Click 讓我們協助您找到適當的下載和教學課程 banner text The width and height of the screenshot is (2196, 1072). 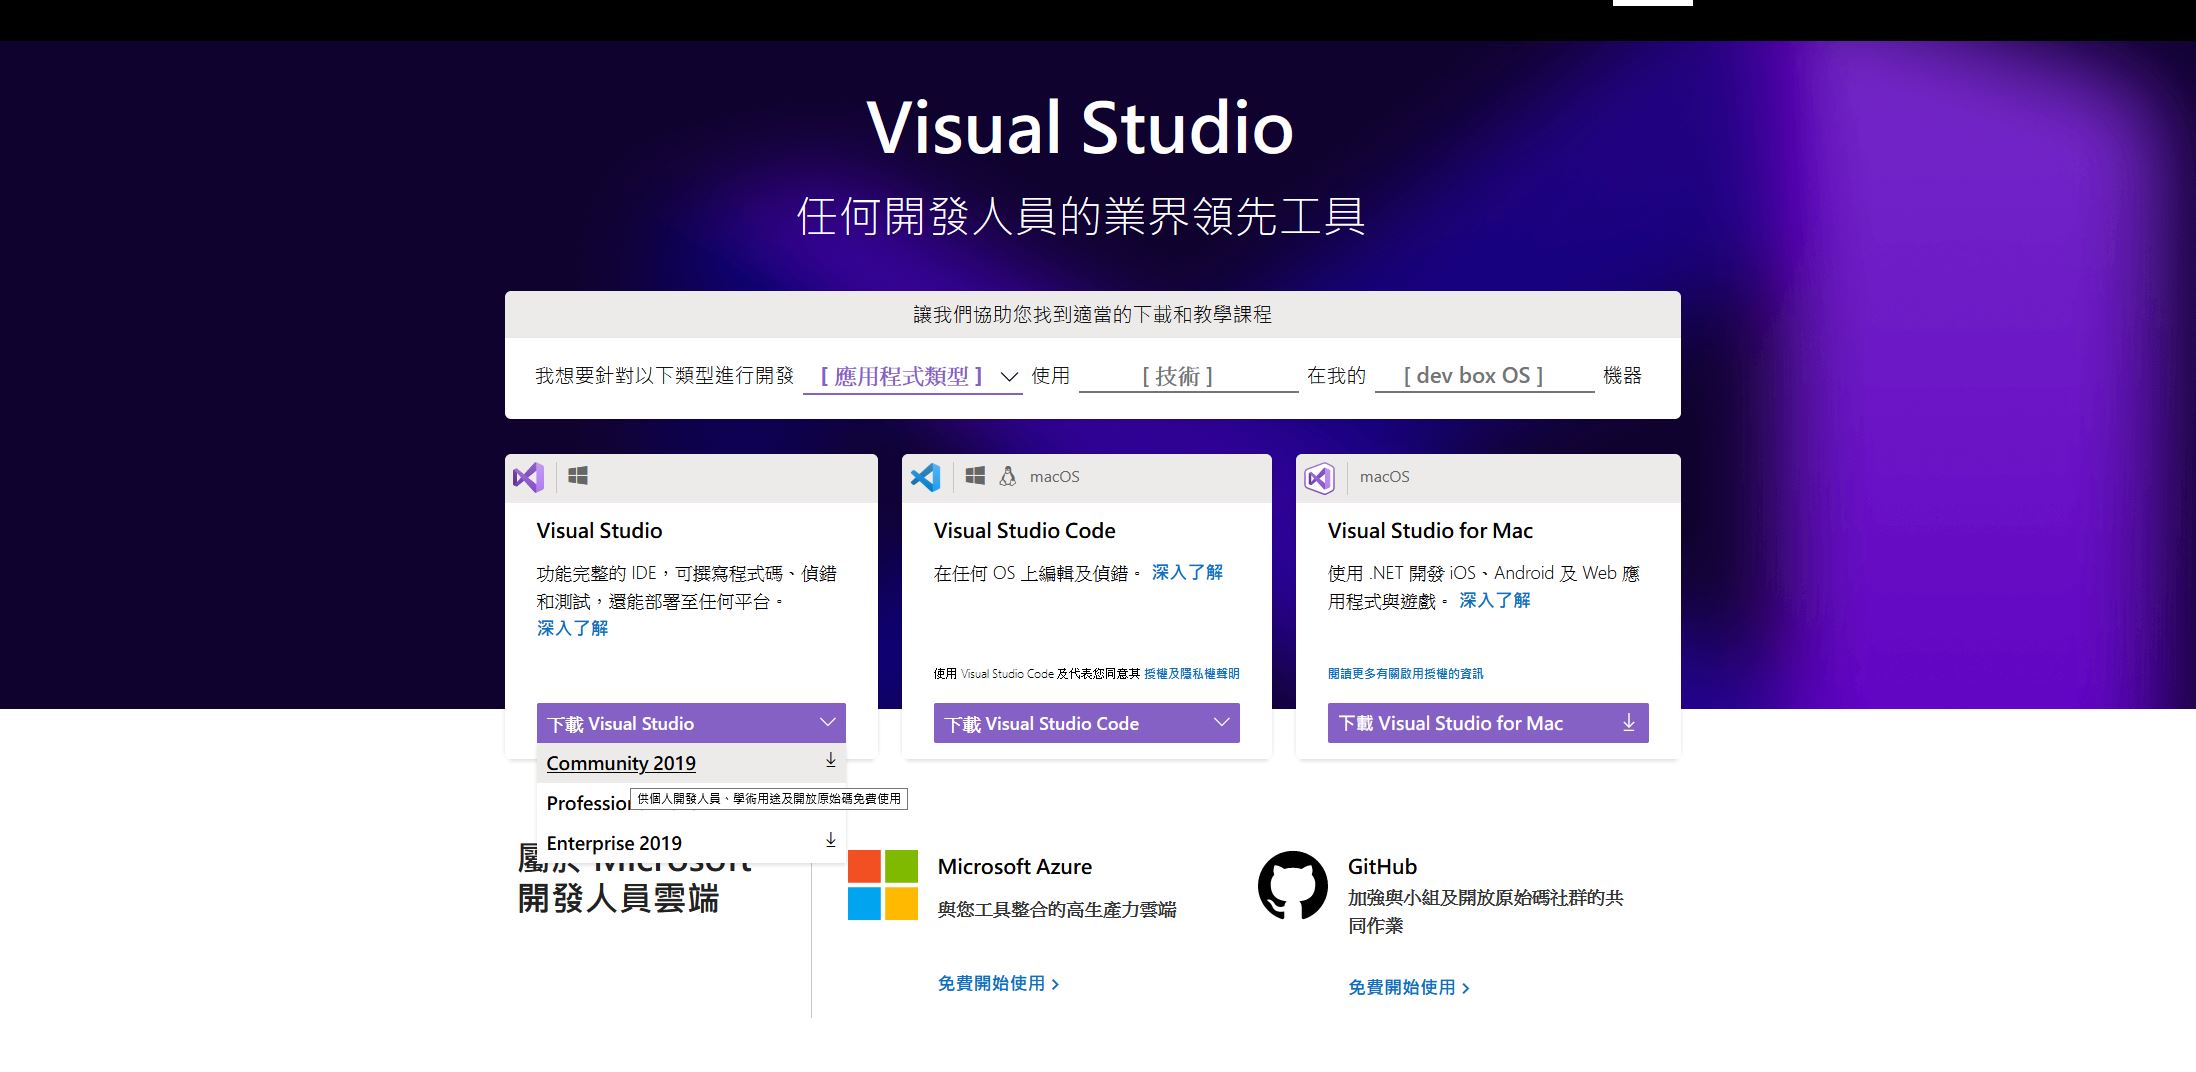coord(1092,315)
